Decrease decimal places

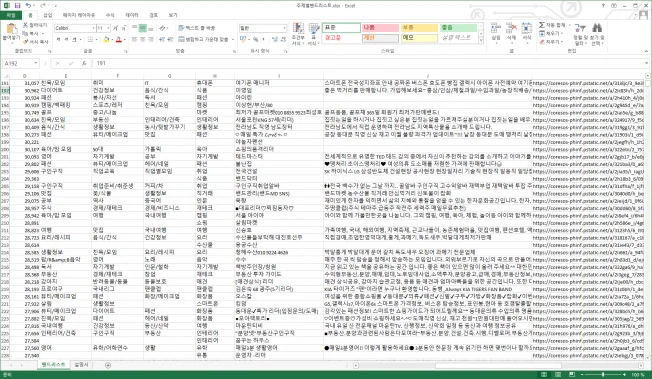pyautogui.click(x=282, y=40)
